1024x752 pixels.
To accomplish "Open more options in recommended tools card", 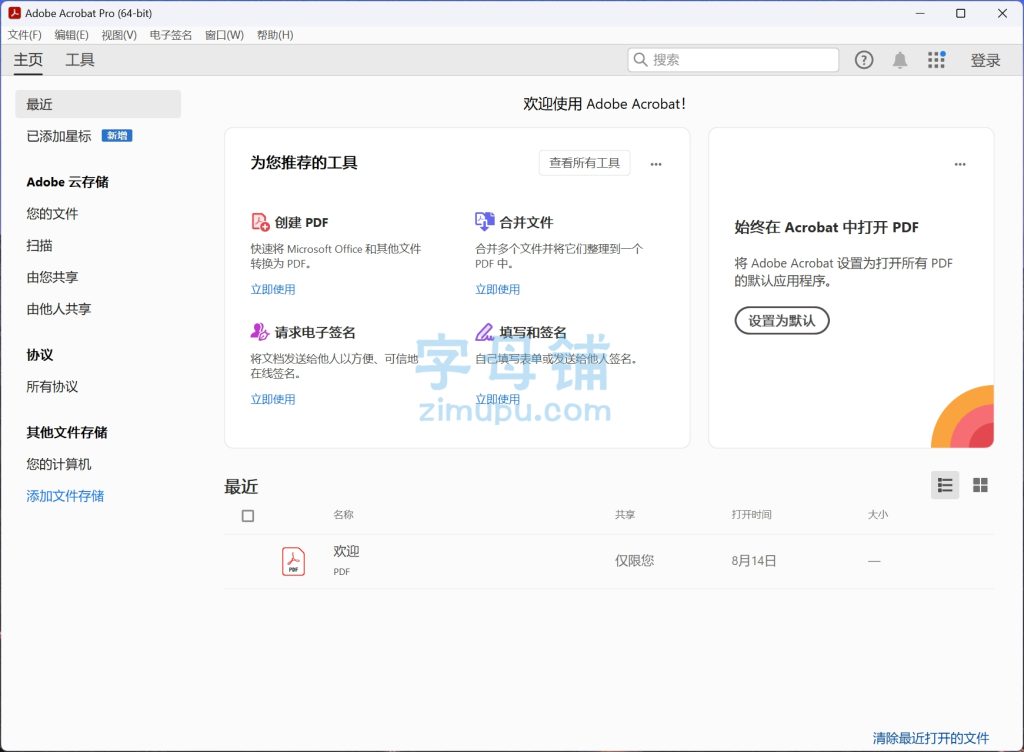I will (656, 164).
